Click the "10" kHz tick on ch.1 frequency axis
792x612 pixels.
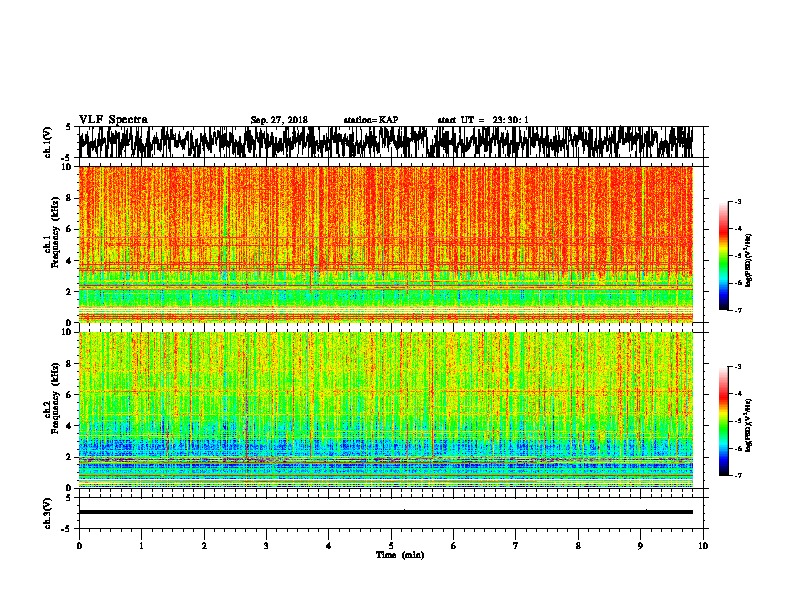click(x=68, y=167)
